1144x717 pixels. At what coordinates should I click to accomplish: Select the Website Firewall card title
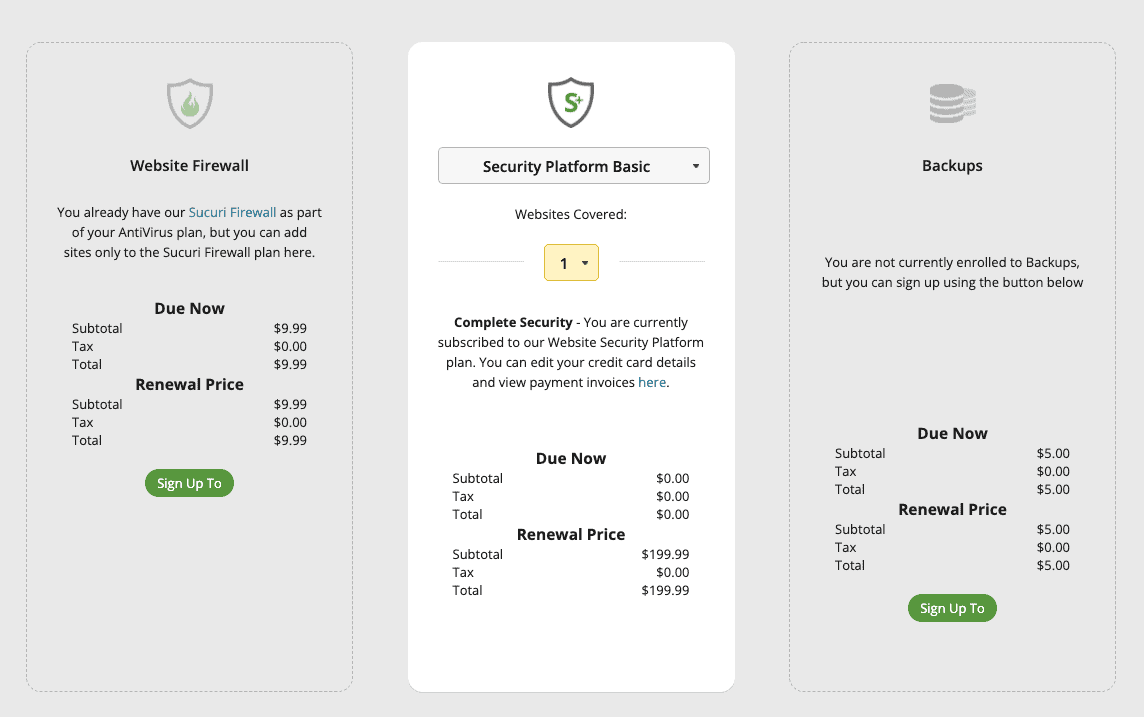point(190,166)
